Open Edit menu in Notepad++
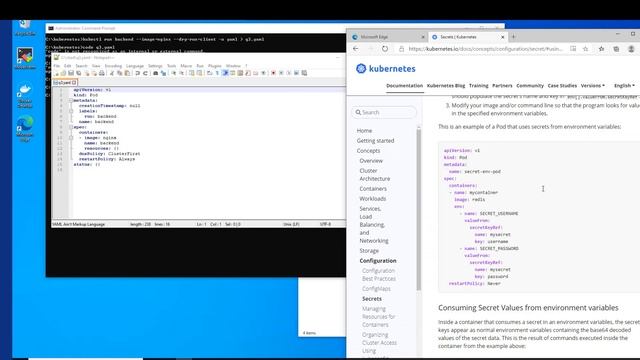640x360 pixels. [x=67, y=66]
